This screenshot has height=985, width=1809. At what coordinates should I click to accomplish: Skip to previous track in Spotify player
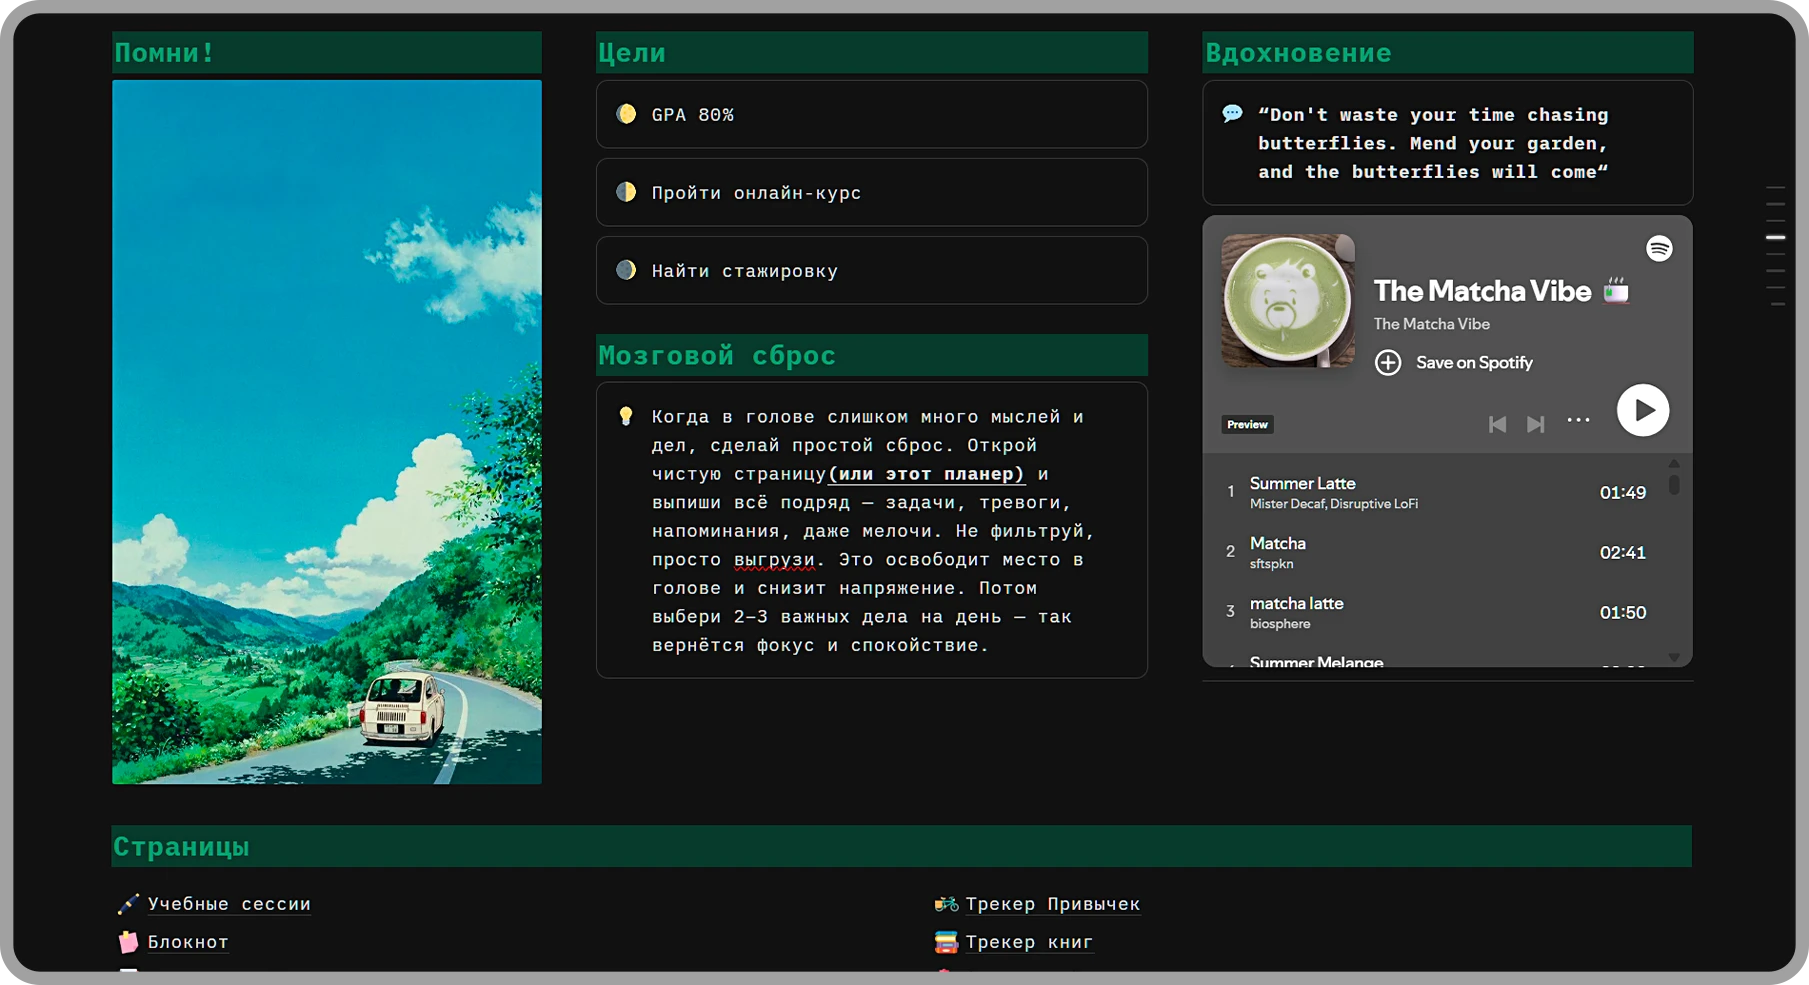coord(1497,424)
